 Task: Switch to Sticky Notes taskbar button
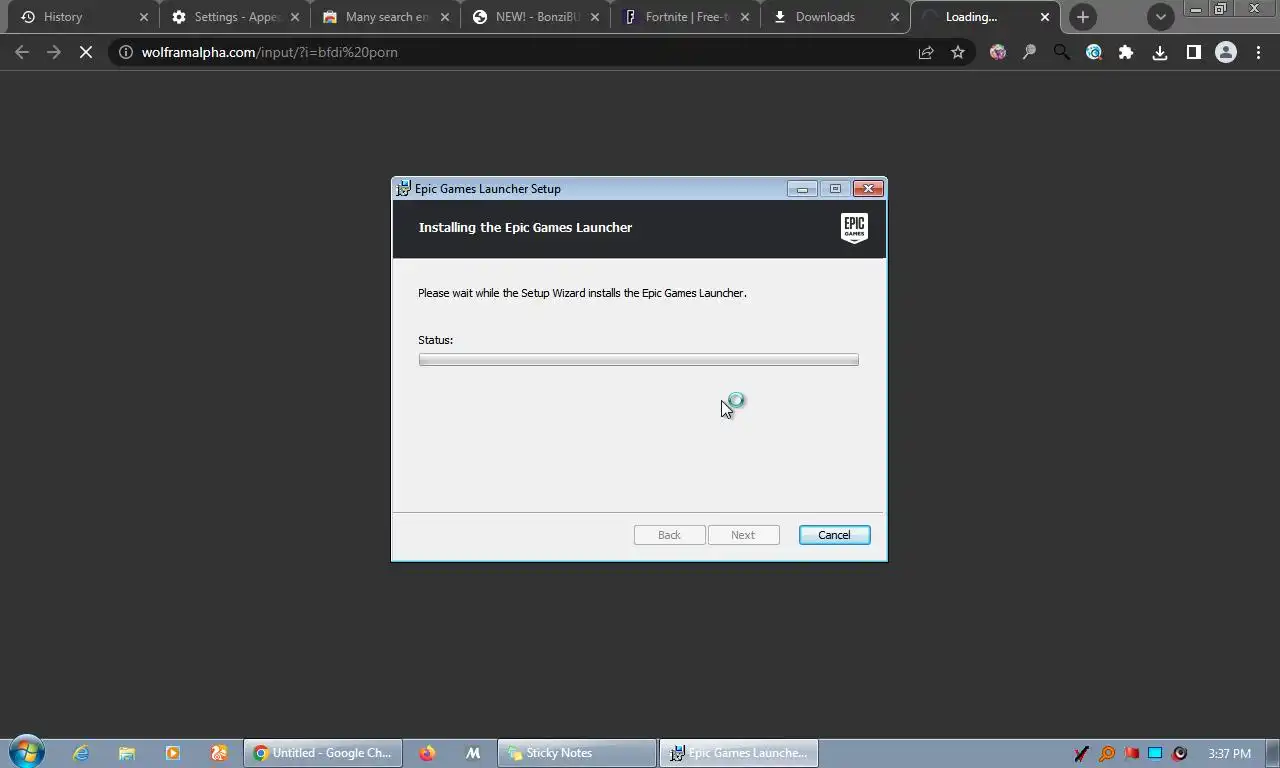pyautogui.click(x=577, y=753)
